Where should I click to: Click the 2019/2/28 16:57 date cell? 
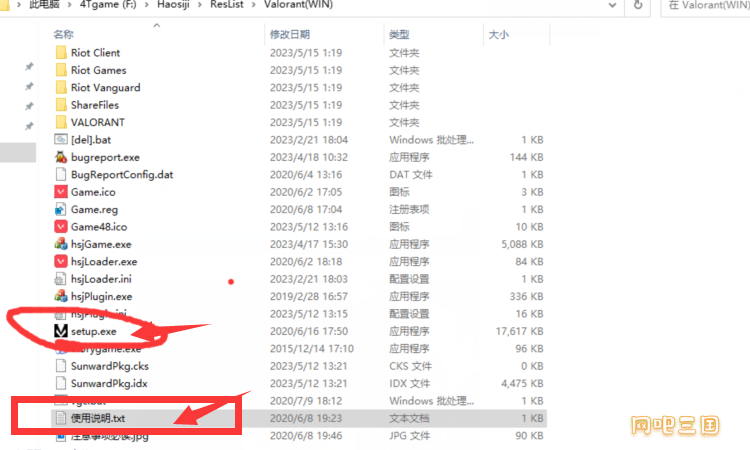click(309, 296)
